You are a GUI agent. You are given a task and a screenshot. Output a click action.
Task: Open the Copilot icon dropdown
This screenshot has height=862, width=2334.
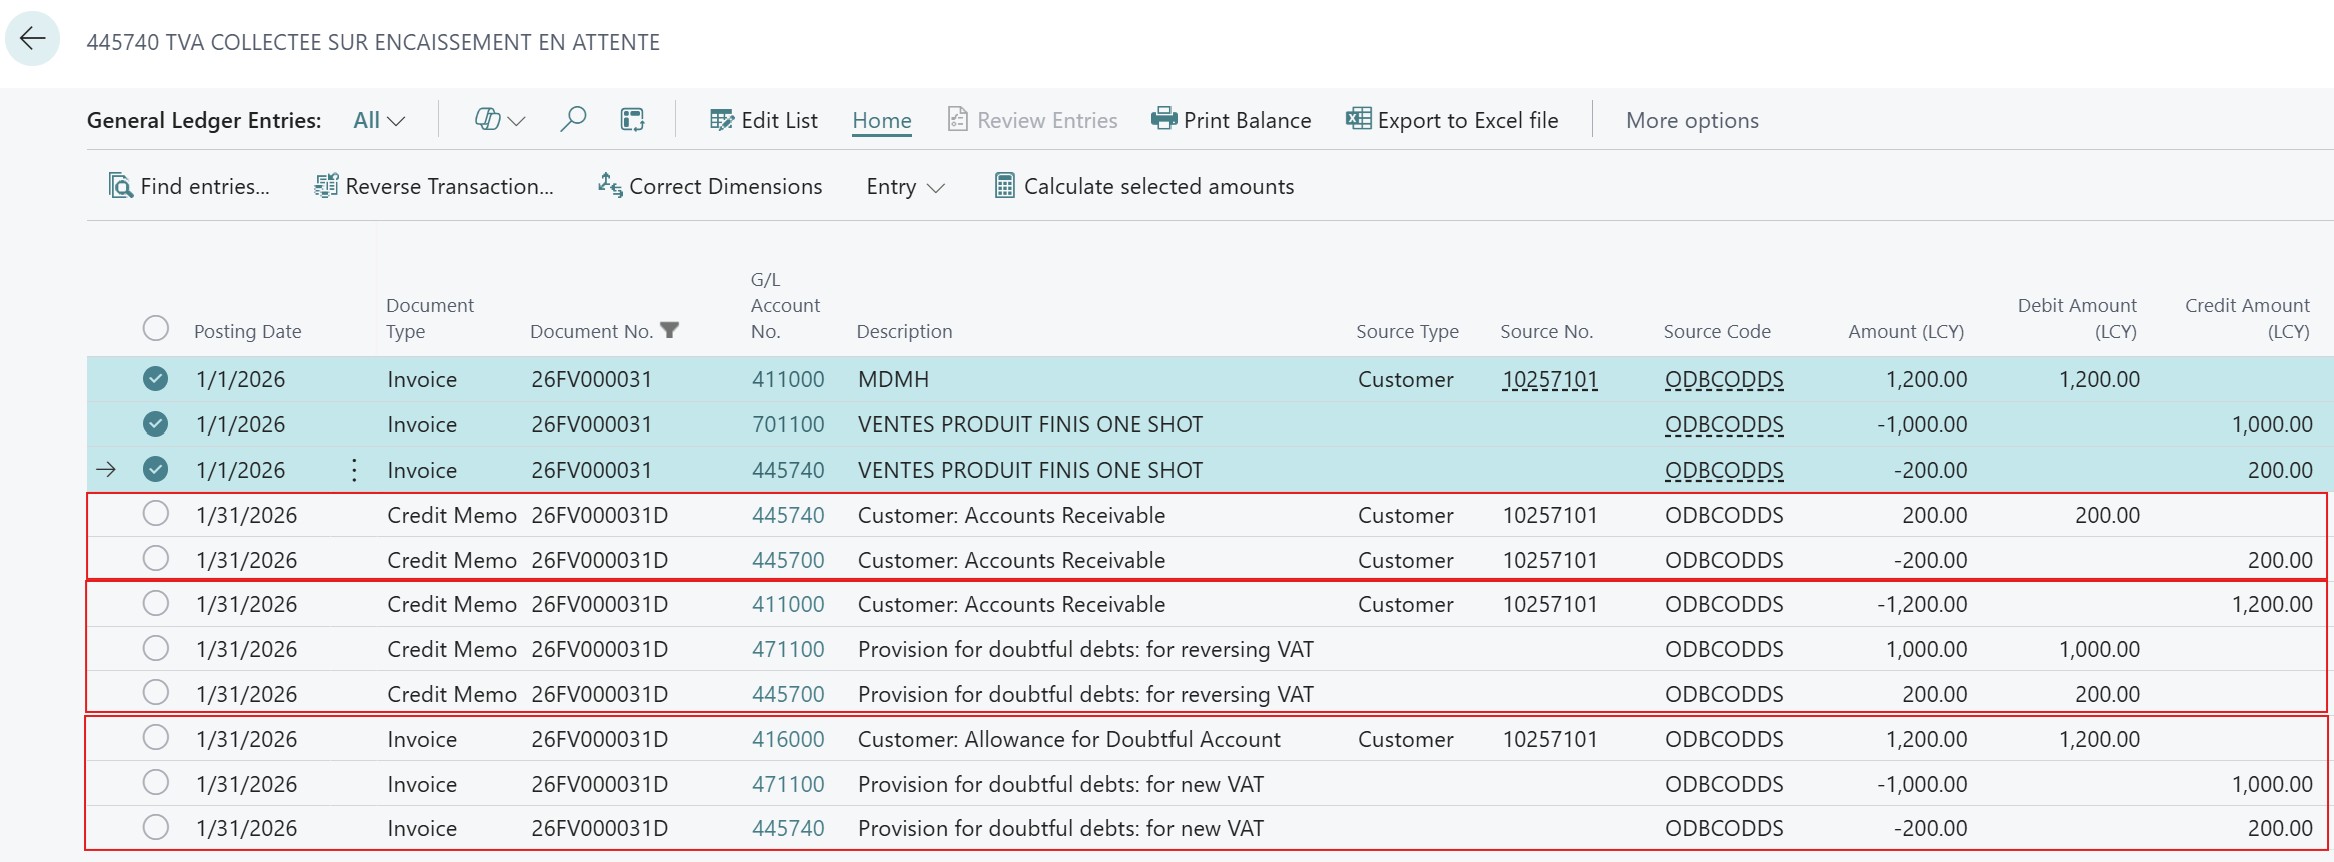point(499,120)
